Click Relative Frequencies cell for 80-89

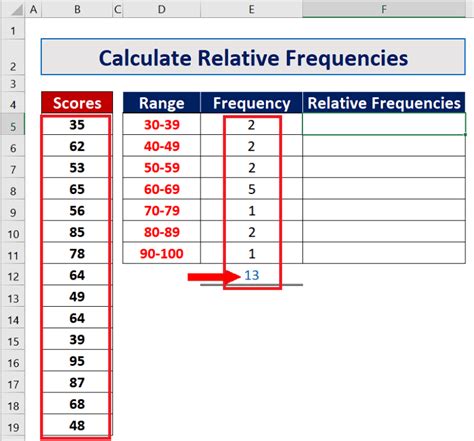(384, 232)
